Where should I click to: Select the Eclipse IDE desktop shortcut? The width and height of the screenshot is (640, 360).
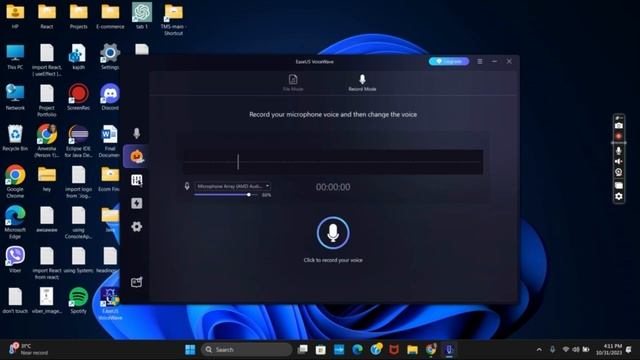[x=78, y=141]
